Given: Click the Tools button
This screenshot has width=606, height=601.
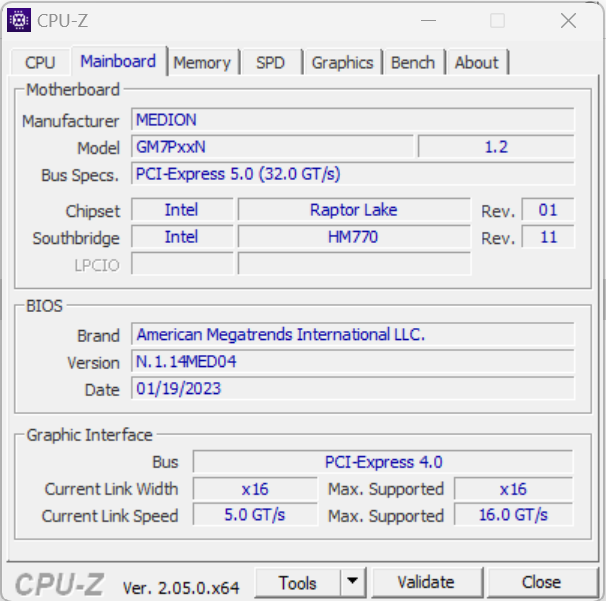Looking at the screenshot, I should [x=298, y=583].
